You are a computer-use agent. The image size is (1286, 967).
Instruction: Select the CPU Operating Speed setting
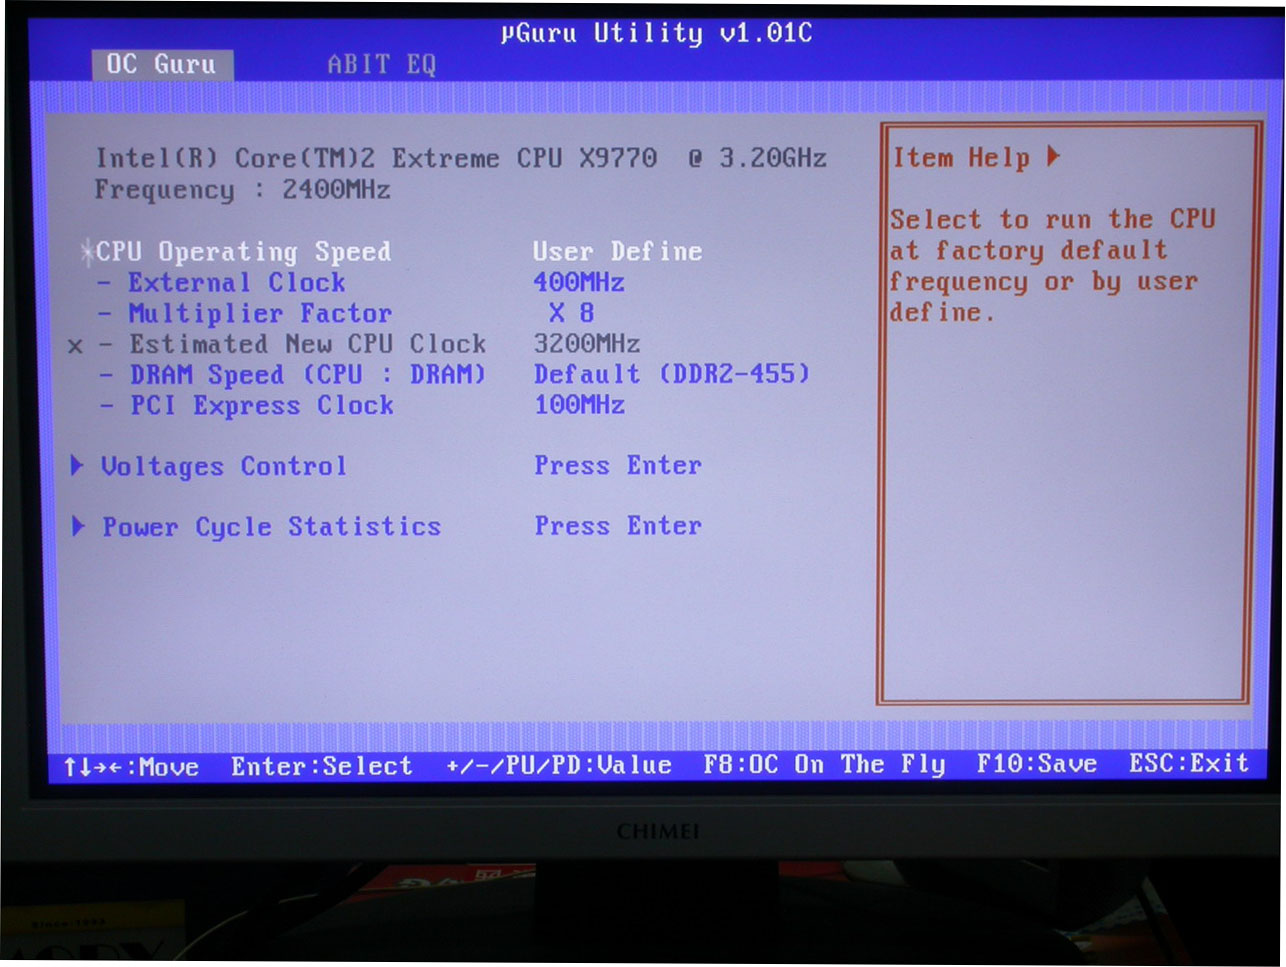[243, 252]
